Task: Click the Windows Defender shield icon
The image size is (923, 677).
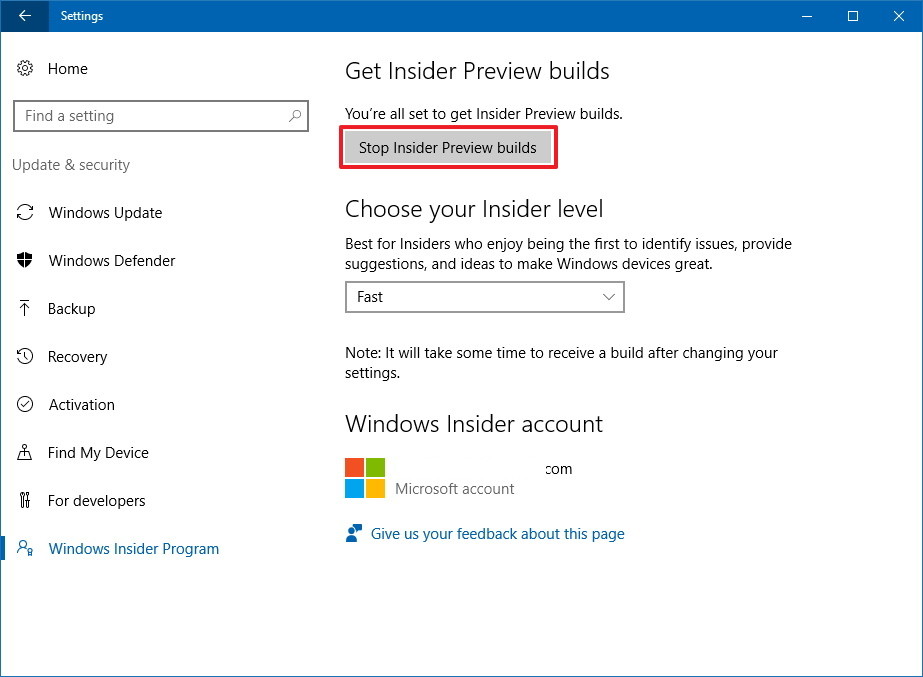Action: 26,260
